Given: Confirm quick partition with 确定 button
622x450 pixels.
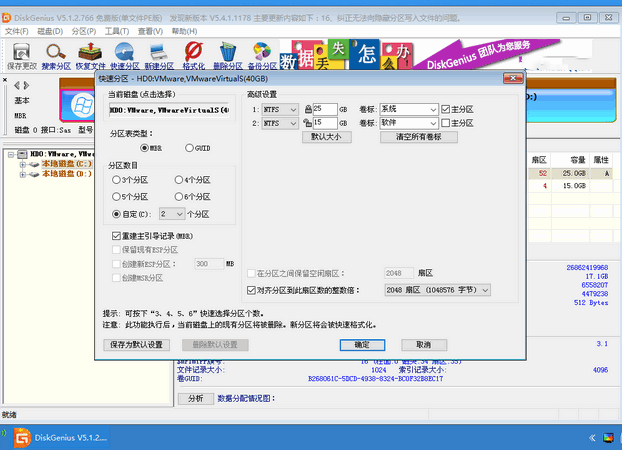Looking at the screenshot, I should (362, 345).
